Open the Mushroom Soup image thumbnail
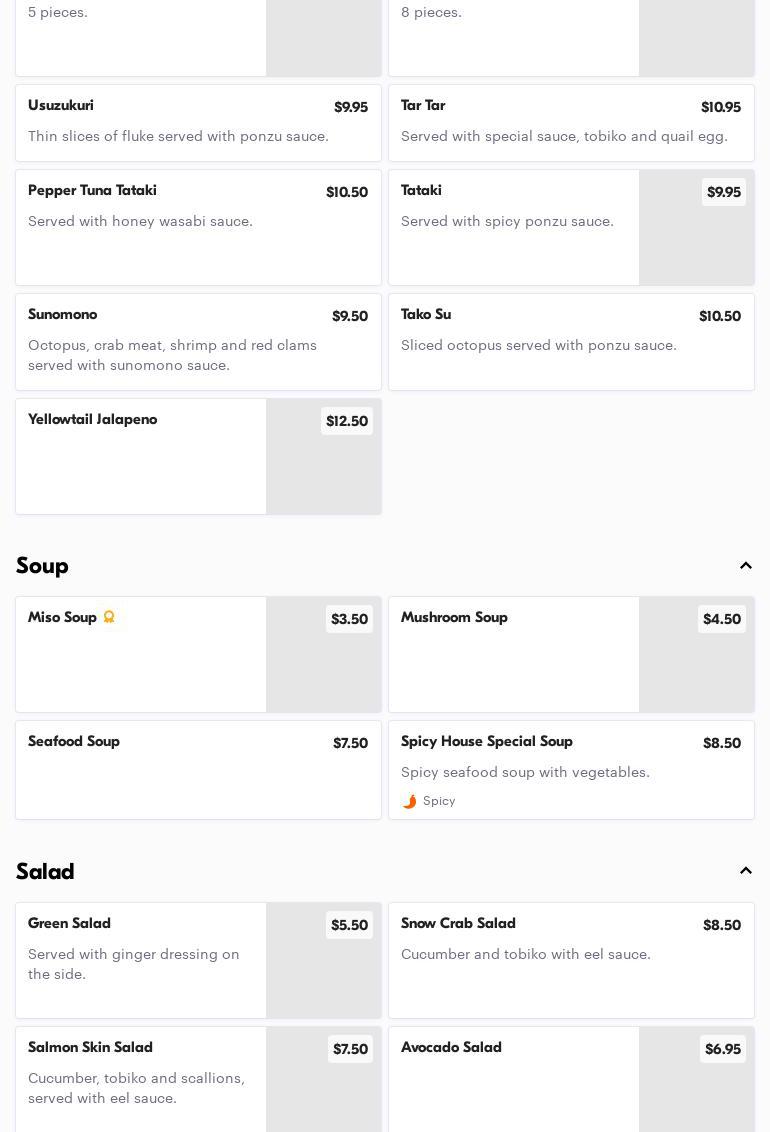770x1132 pixels. tap(696, 654)
